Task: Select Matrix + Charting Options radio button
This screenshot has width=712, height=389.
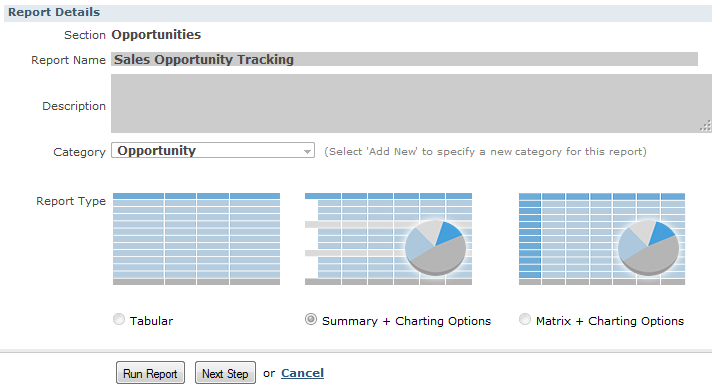Action: (x=524, y=319)
